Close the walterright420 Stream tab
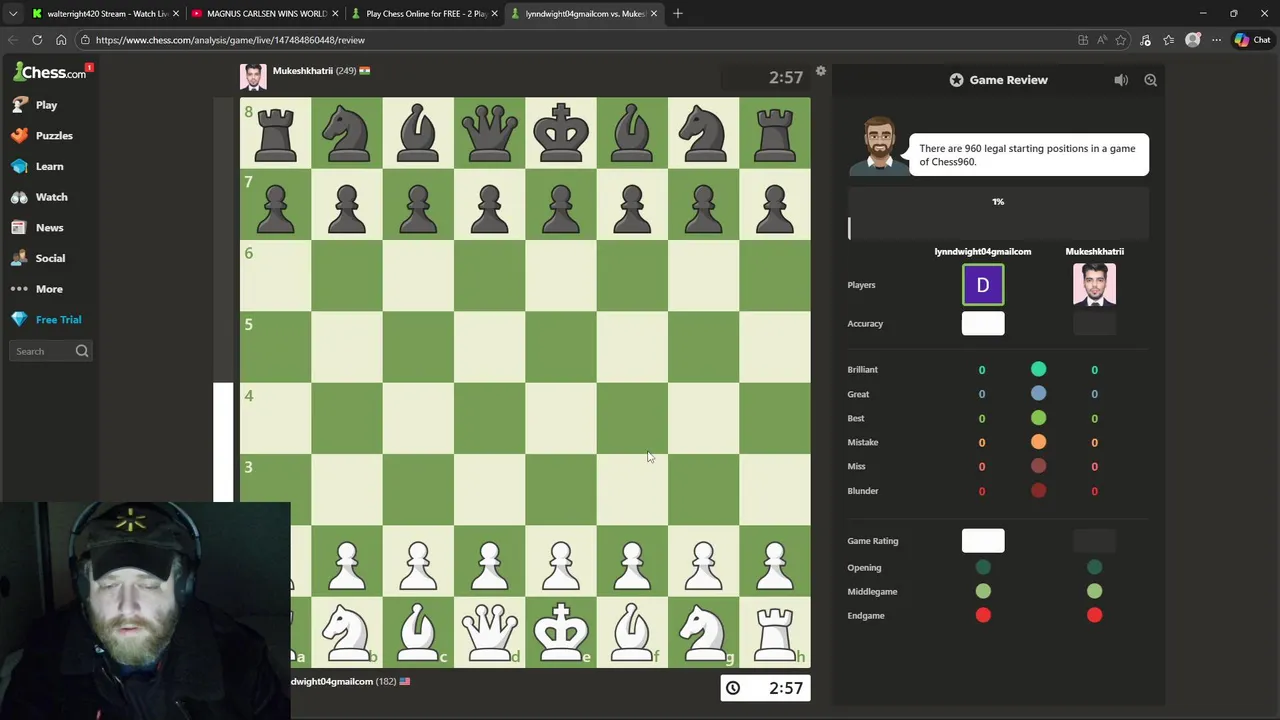This screenshot has width=1280, height=720. click(174, 13)
